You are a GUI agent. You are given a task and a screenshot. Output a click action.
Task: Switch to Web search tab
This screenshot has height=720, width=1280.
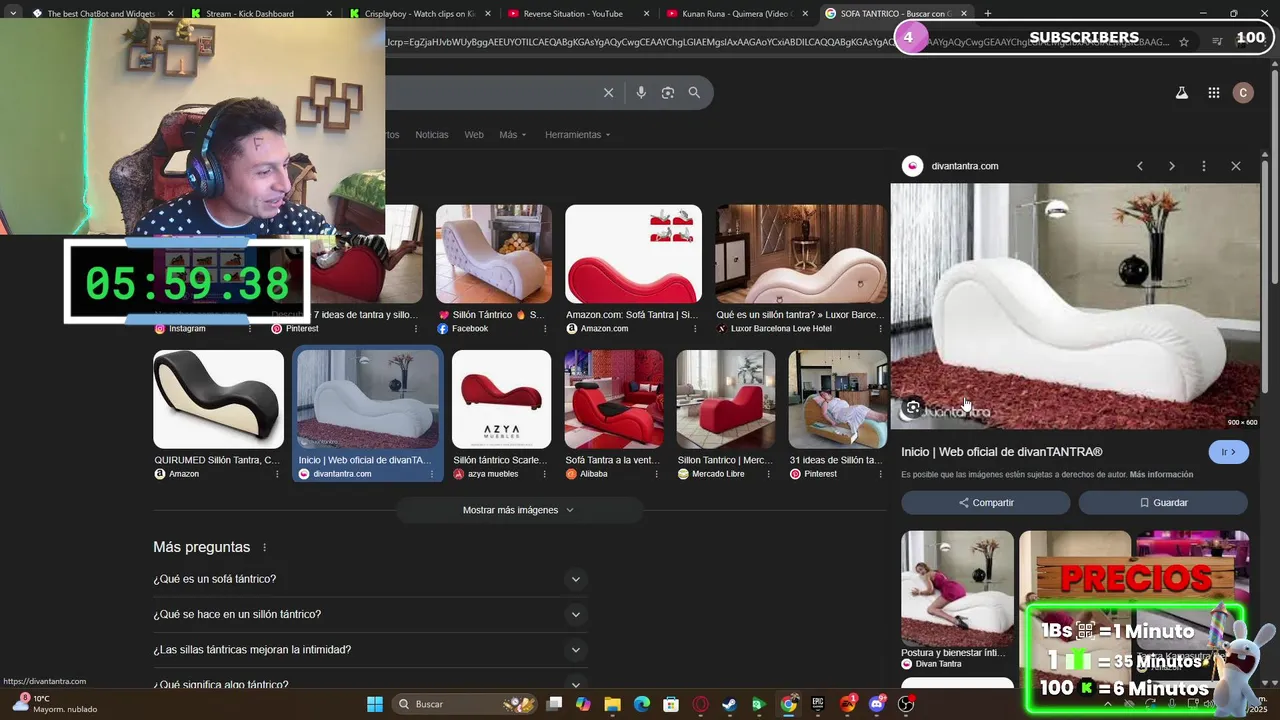(x=474, y=135)
